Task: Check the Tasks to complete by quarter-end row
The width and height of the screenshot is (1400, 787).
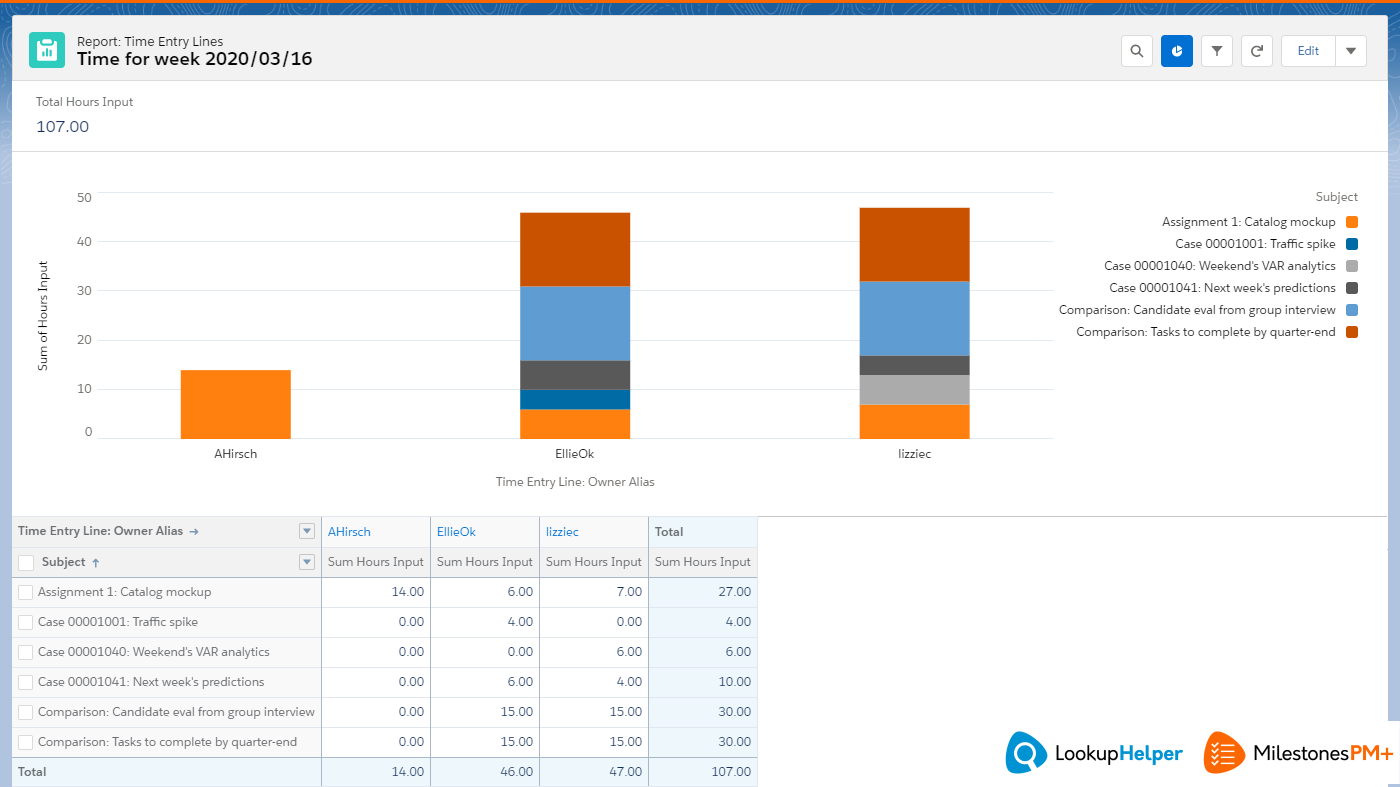Action: click(26, 742)
